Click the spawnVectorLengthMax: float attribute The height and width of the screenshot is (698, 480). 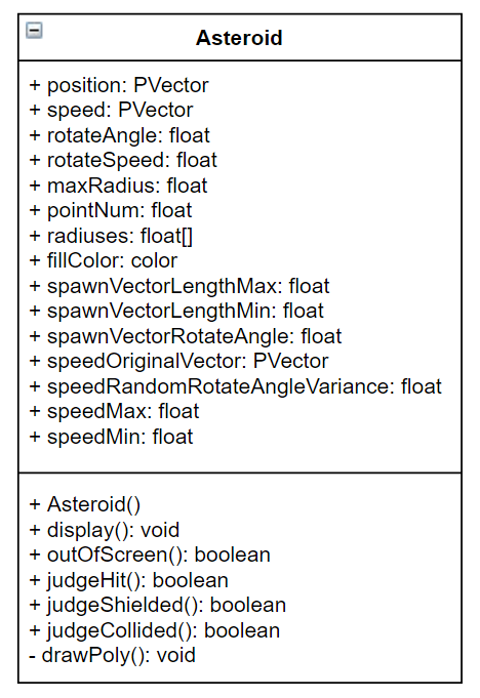(179, 286)
